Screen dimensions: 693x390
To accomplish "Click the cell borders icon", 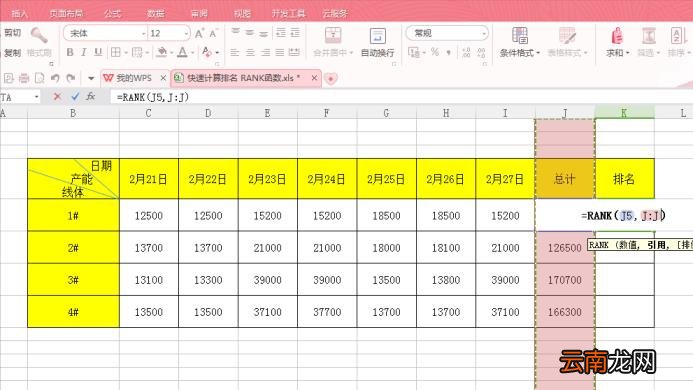I will click(116, 53).
